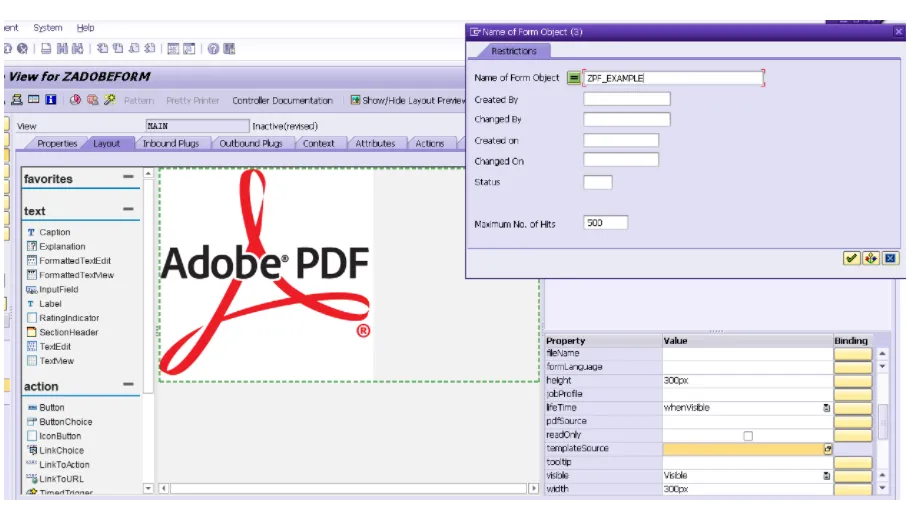Image resolution: width=907 pixels, height=505 pixels.
Task: Click the multiple selection icon at dialog bottom
Action: point(871,259)
